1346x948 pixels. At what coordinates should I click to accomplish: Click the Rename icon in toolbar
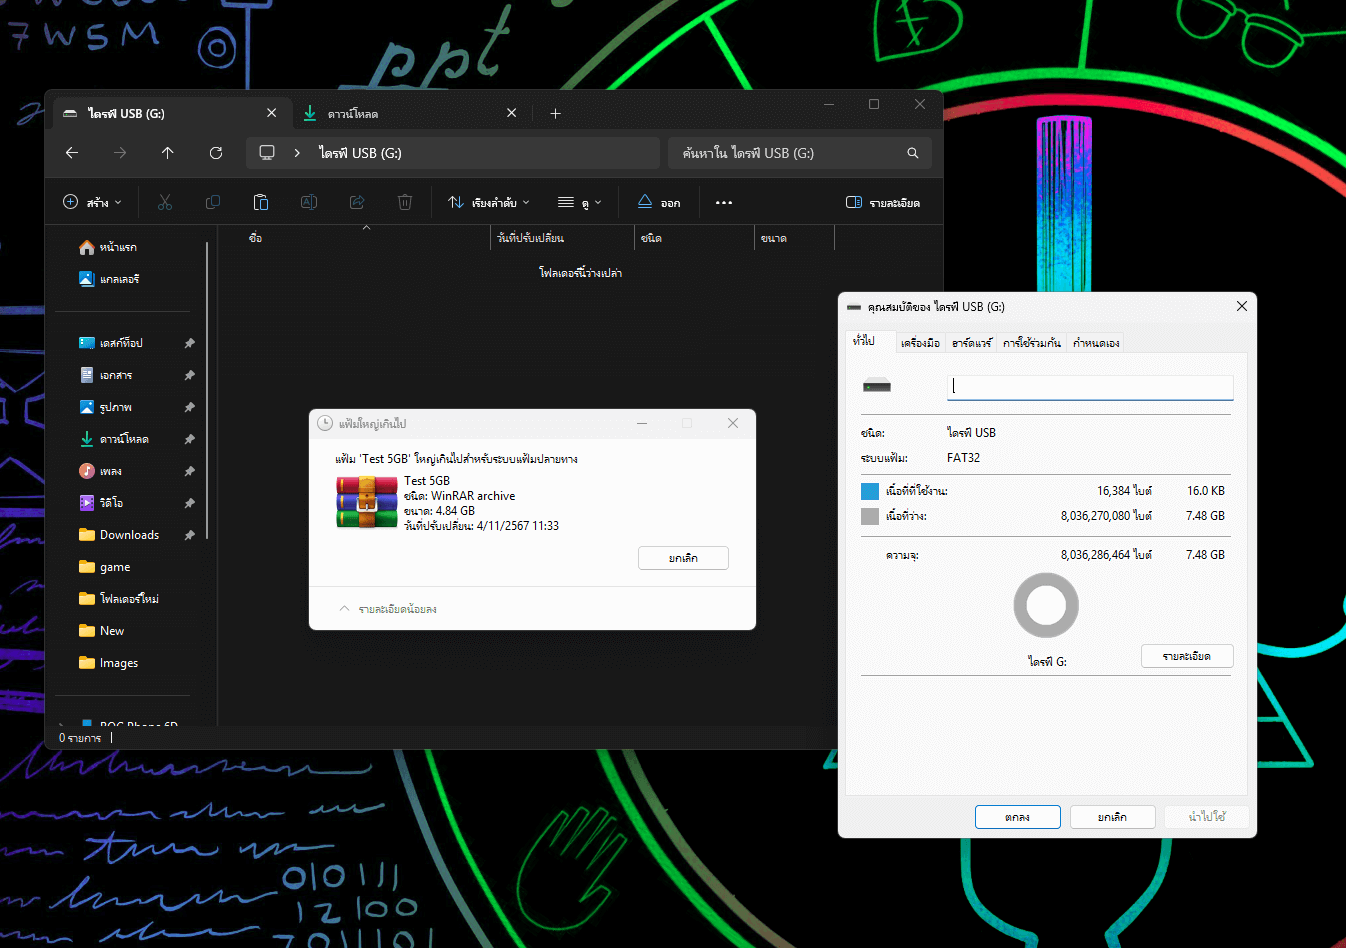(x=309, y=202)
